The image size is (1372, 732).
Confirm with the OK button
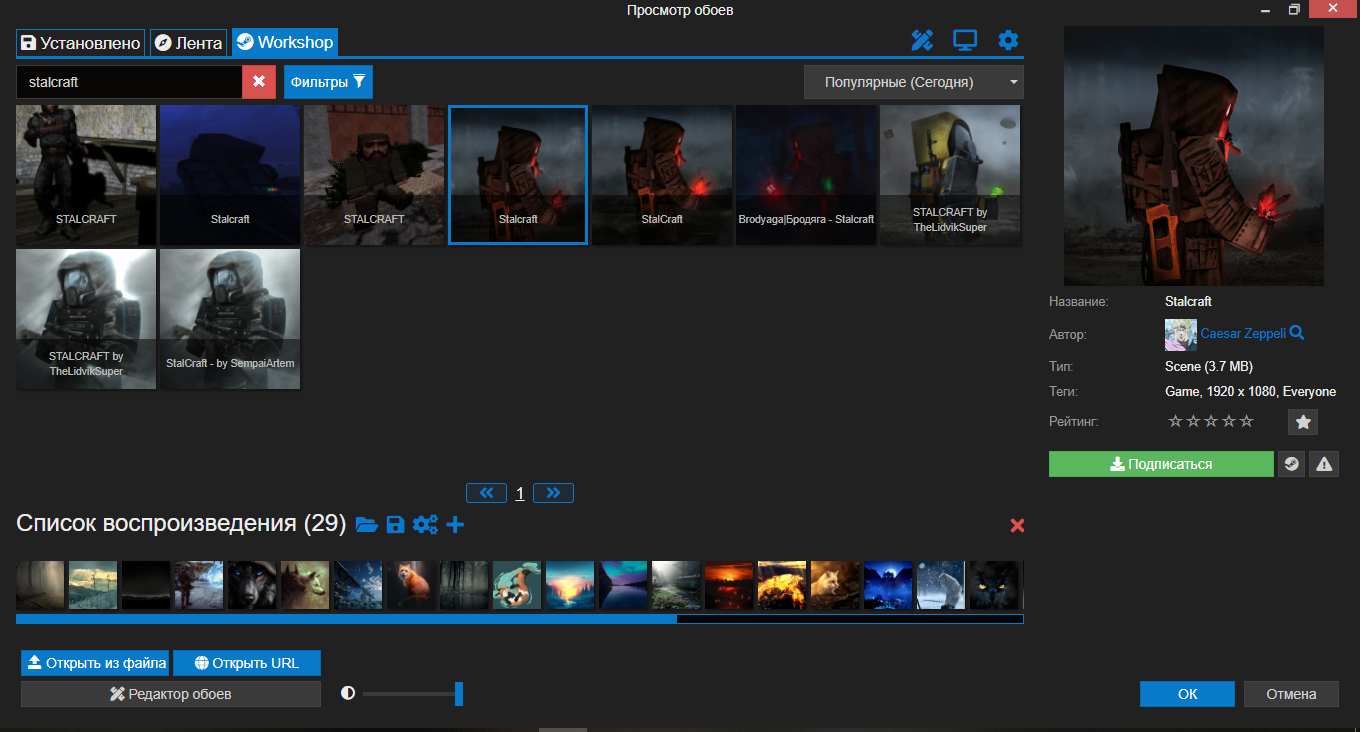point(1187,694)
